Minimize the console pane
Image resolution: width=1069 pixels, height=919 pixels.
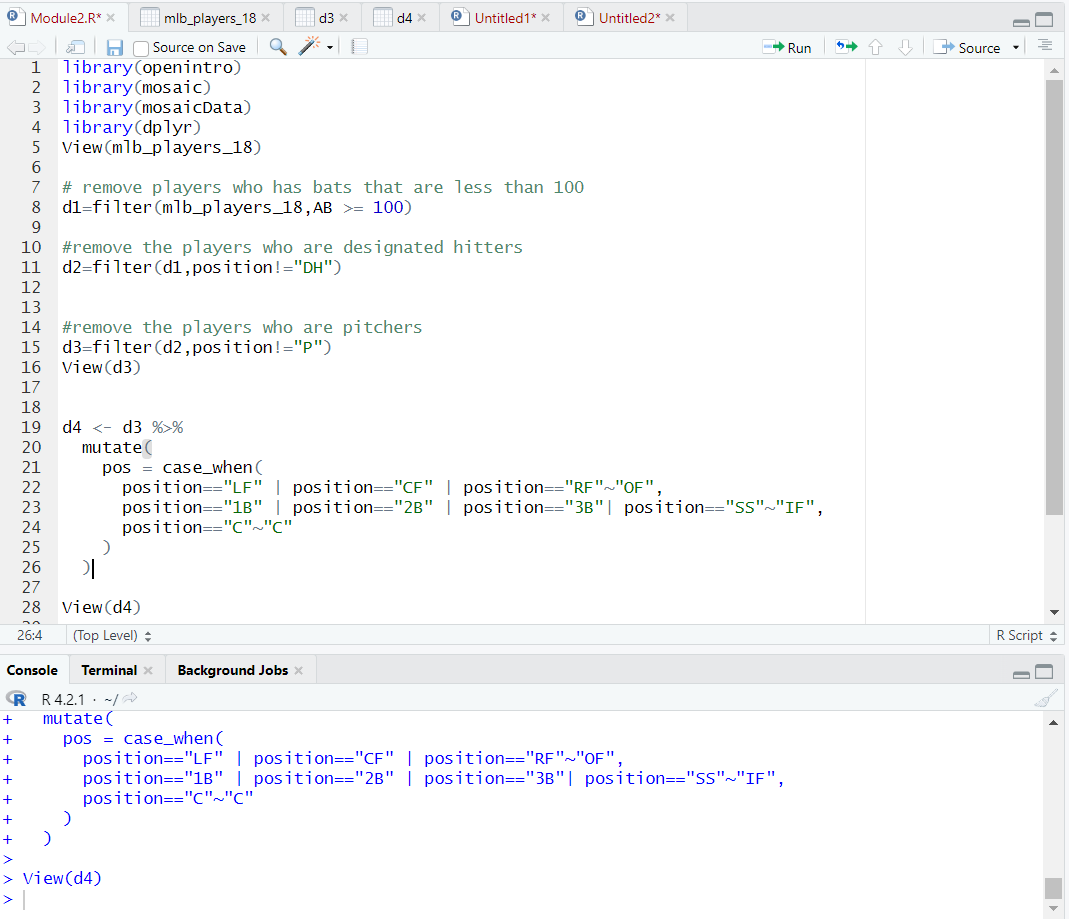1021,674
